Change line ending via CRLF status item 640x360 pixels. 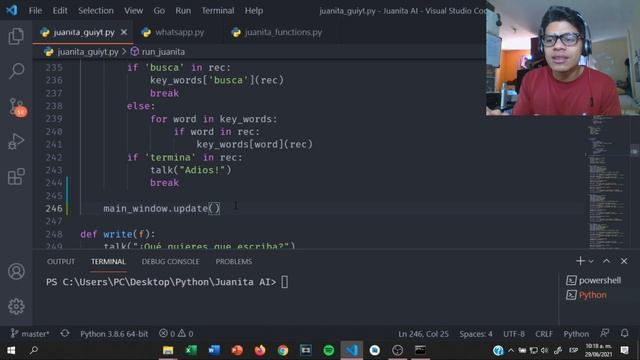point(544,334)
